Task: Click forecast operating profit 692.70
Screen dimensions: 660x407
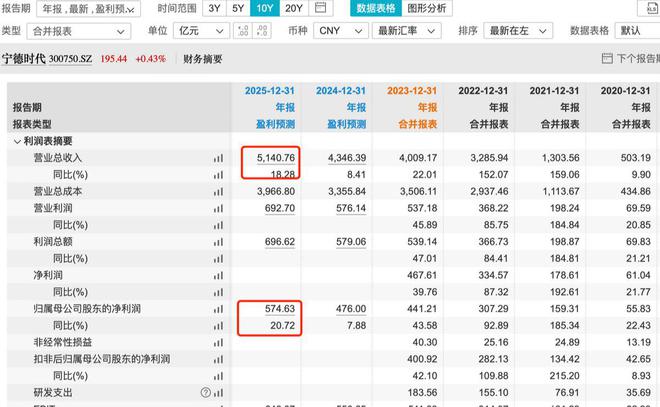Action: [279, 208]
